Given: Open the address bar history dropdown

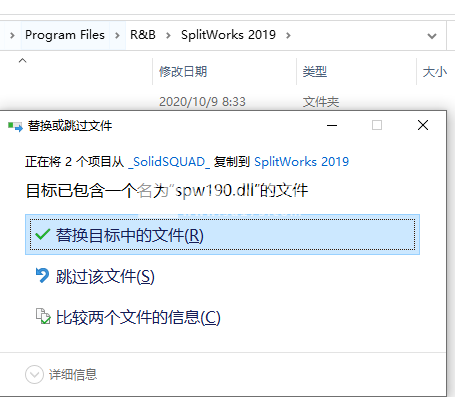Looking at the screenshot, I should tap(432, 36).
